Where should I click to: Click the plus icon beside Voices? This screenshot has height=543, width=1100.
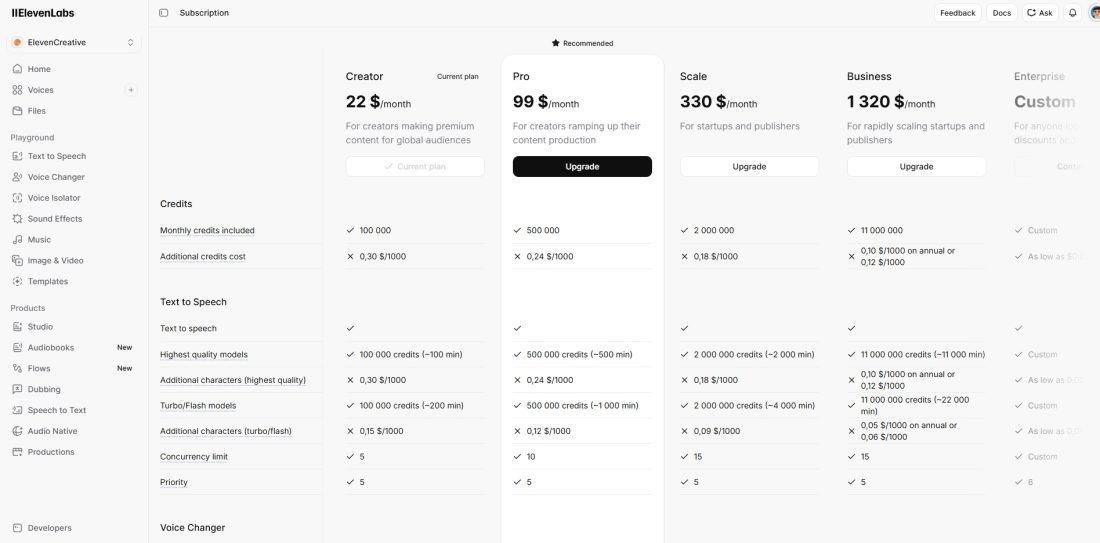click(130, 90)
